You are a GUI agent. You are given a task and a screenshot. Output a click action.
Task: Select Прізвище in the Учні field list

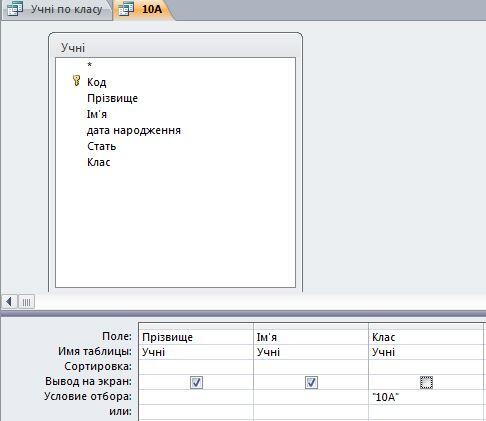[112, 98]
